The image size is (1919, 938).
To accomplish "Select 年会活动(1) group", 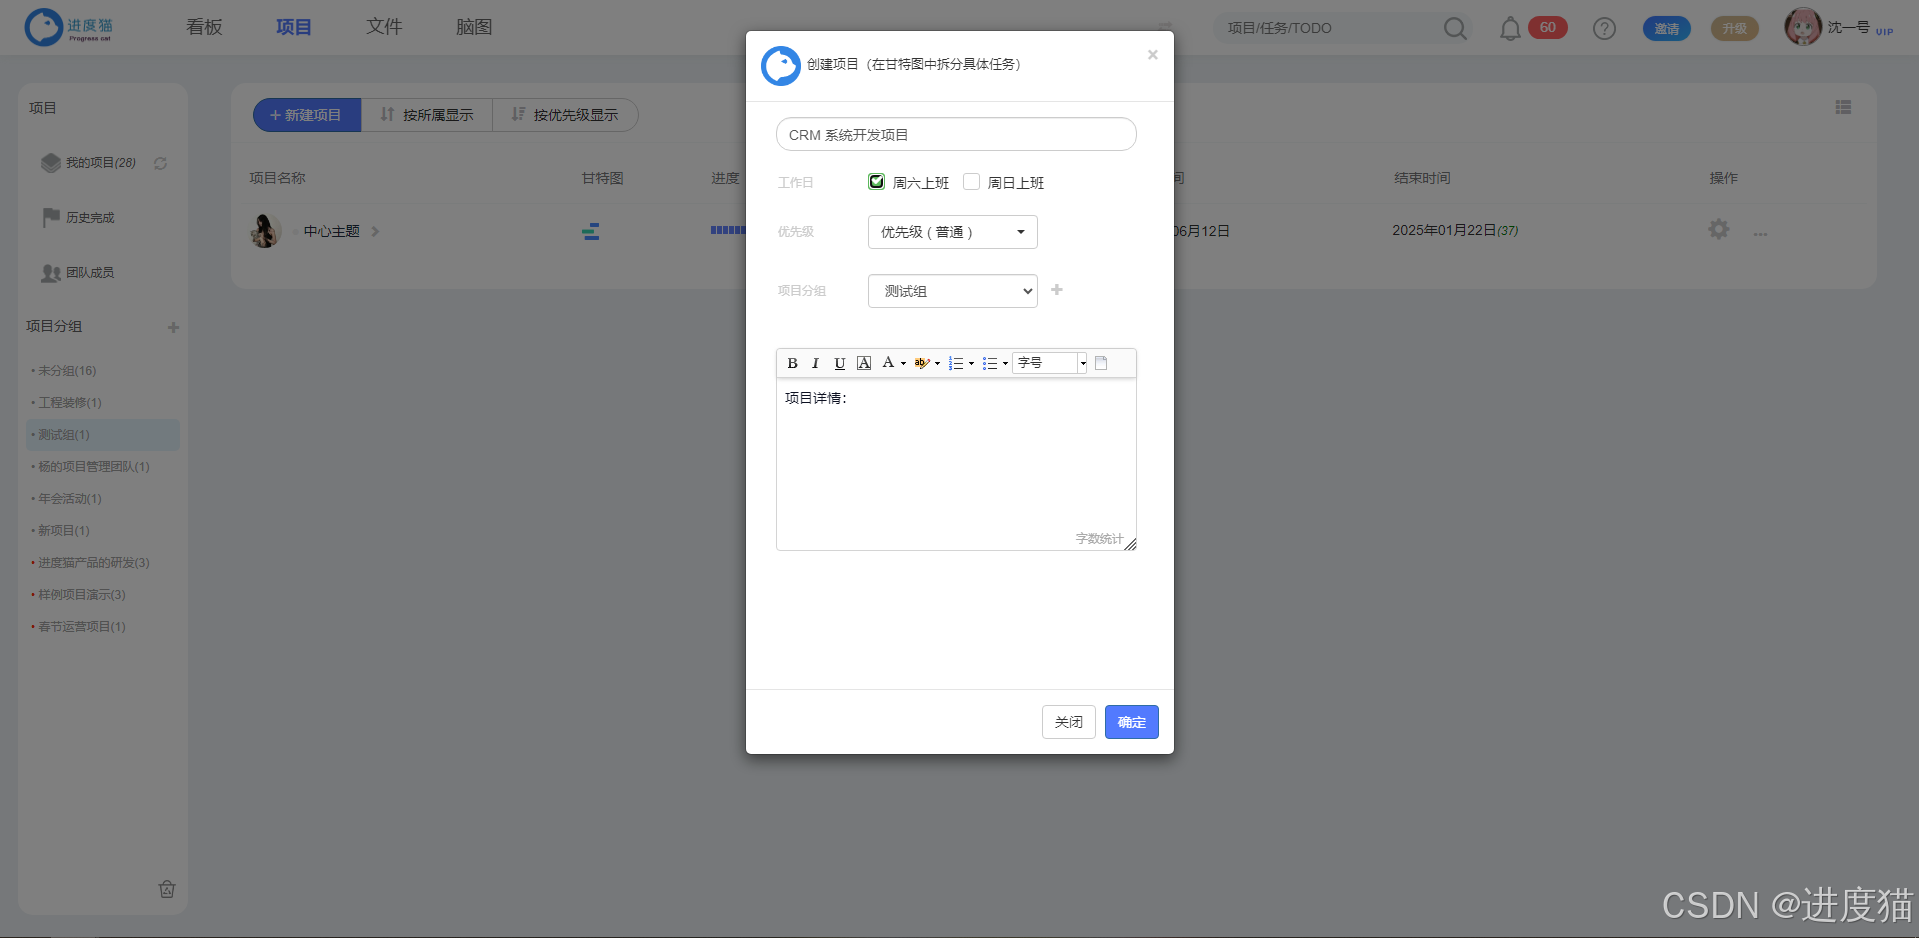I will coord(69,499).
